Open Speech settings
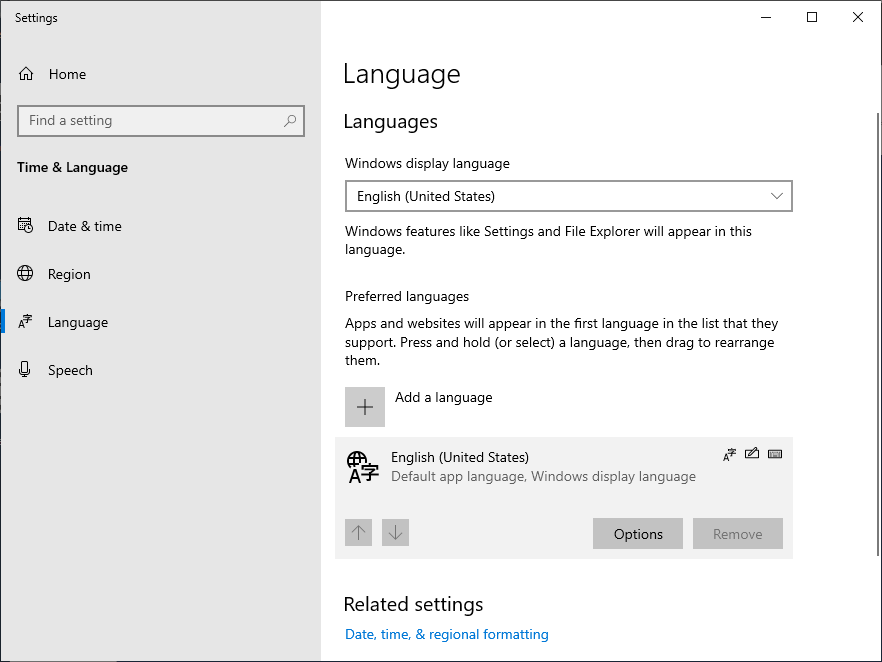The image size is (882, 662). (x=160, y=370)
